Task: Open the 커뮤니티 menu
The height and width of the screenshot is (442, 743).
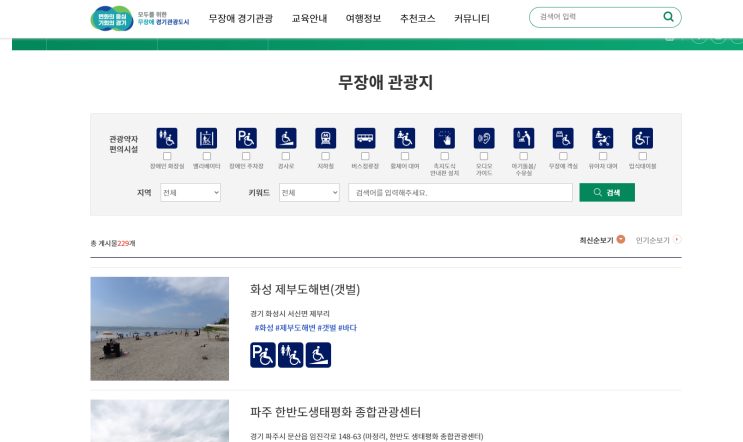Action: pos(472,18)
